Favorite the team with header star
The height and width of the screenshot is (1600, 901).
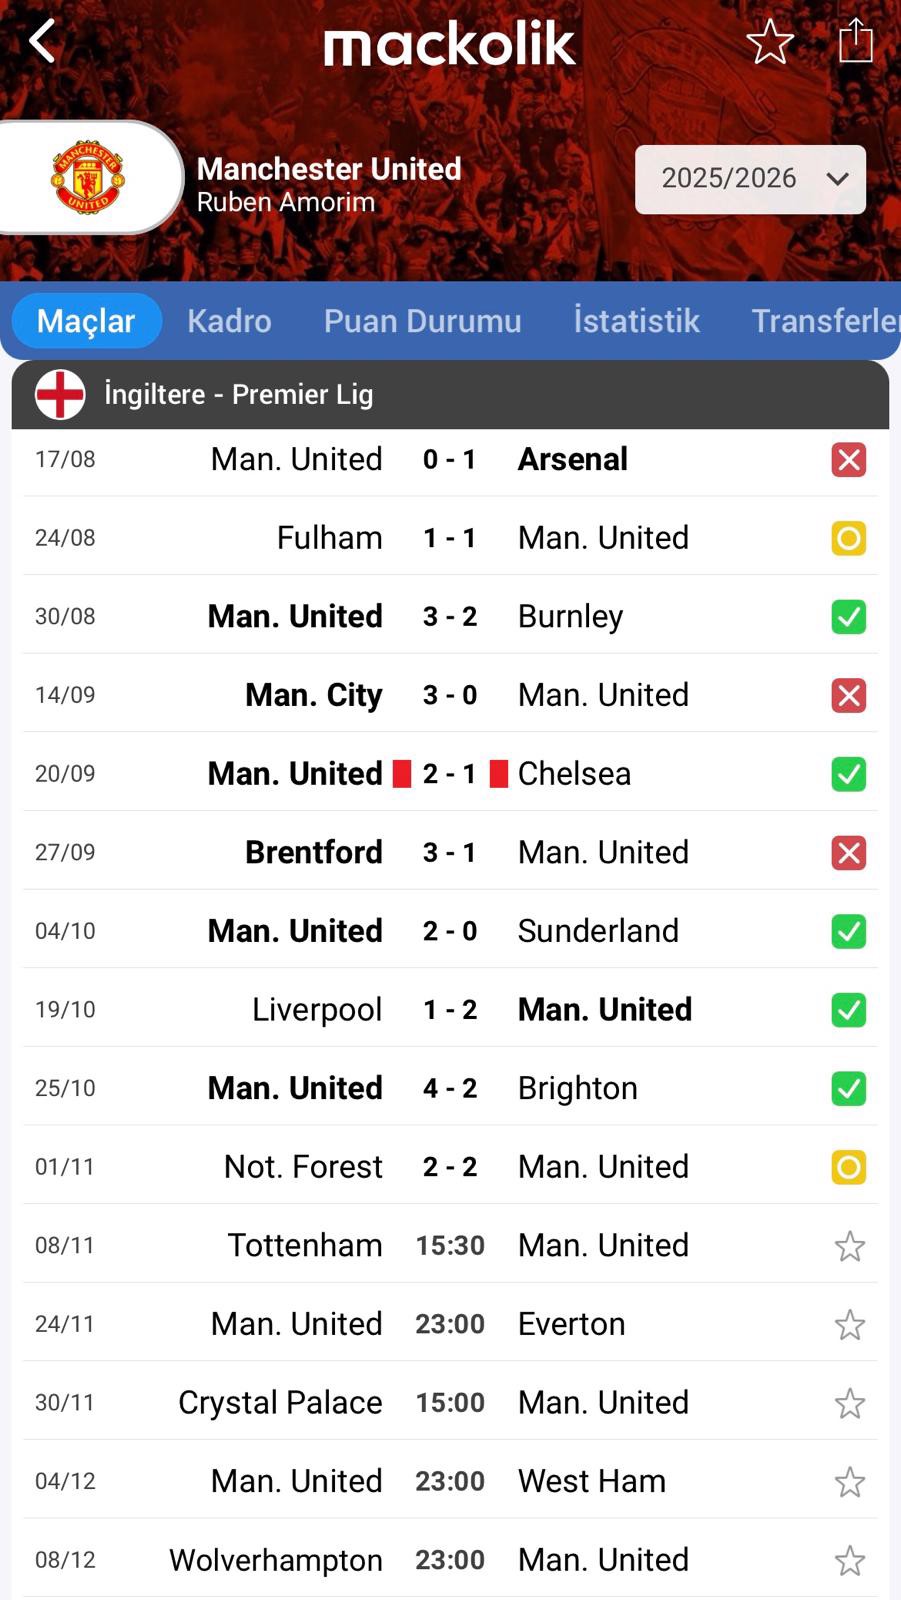click(769, 42)
